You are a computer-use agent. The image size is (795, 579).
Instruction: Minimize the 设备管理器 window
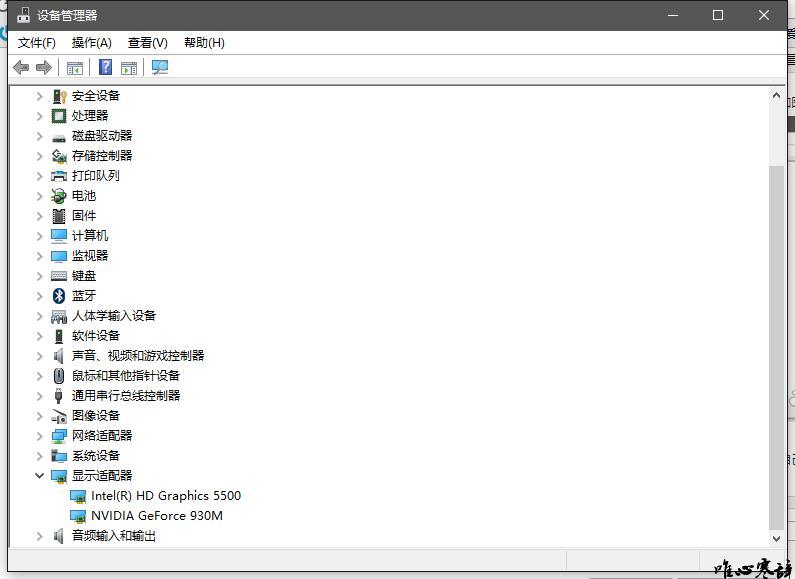(672, 15)
